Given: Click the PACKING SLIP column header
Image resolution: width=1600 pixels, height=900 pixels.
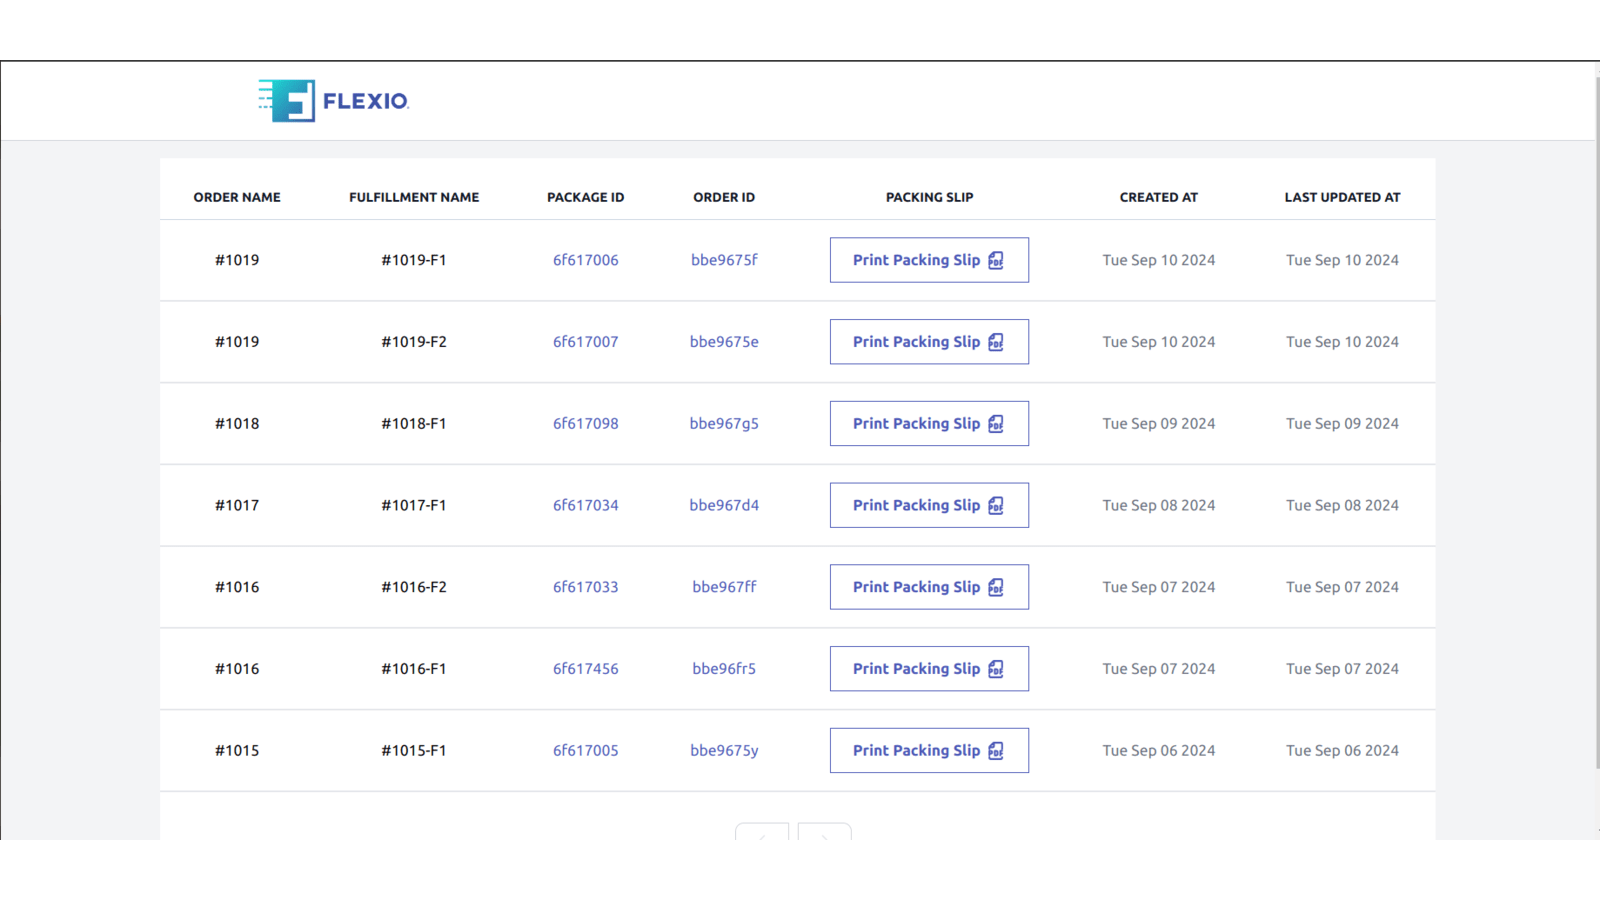Looking at the screenshot, I should (x=929, y=197).
